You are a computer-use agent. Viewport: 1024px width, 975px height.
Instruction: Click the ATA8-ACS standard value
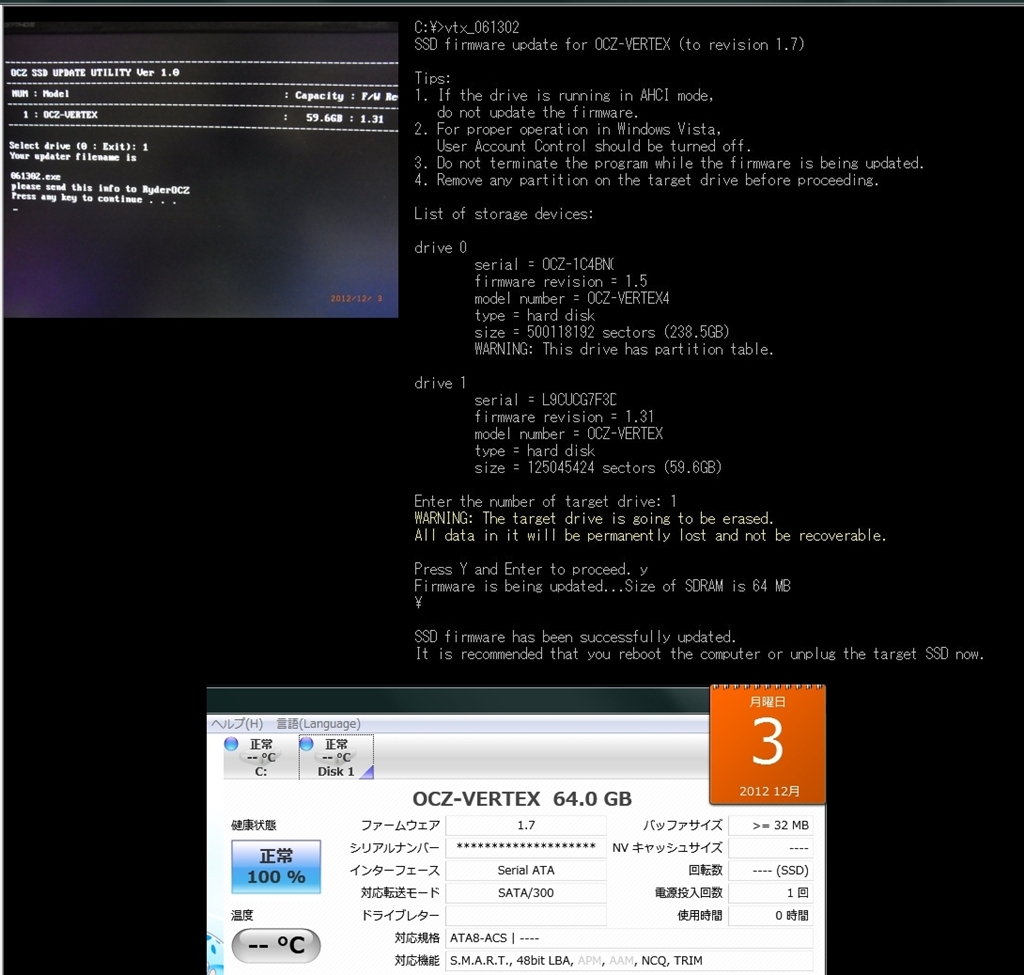[x=630, y=938]
